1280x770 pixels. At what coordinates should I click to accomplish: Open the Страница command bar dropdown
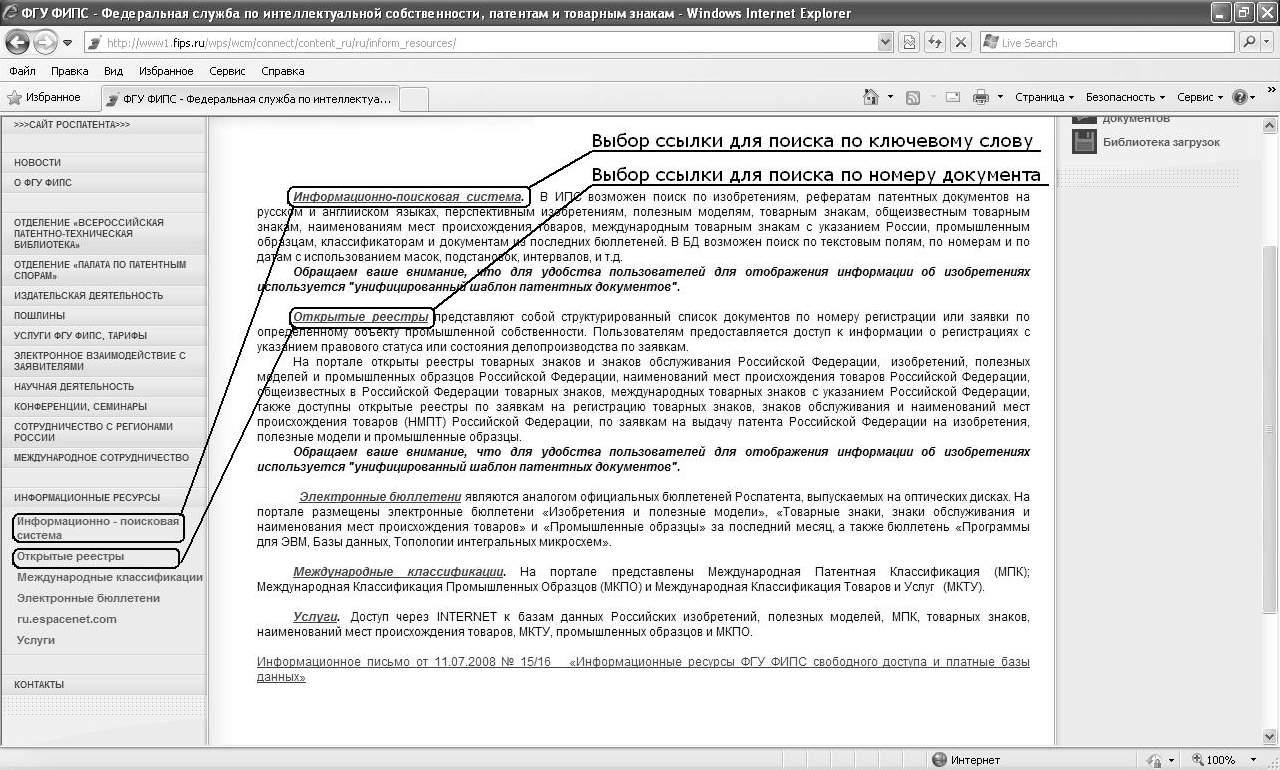(1044, 97)
